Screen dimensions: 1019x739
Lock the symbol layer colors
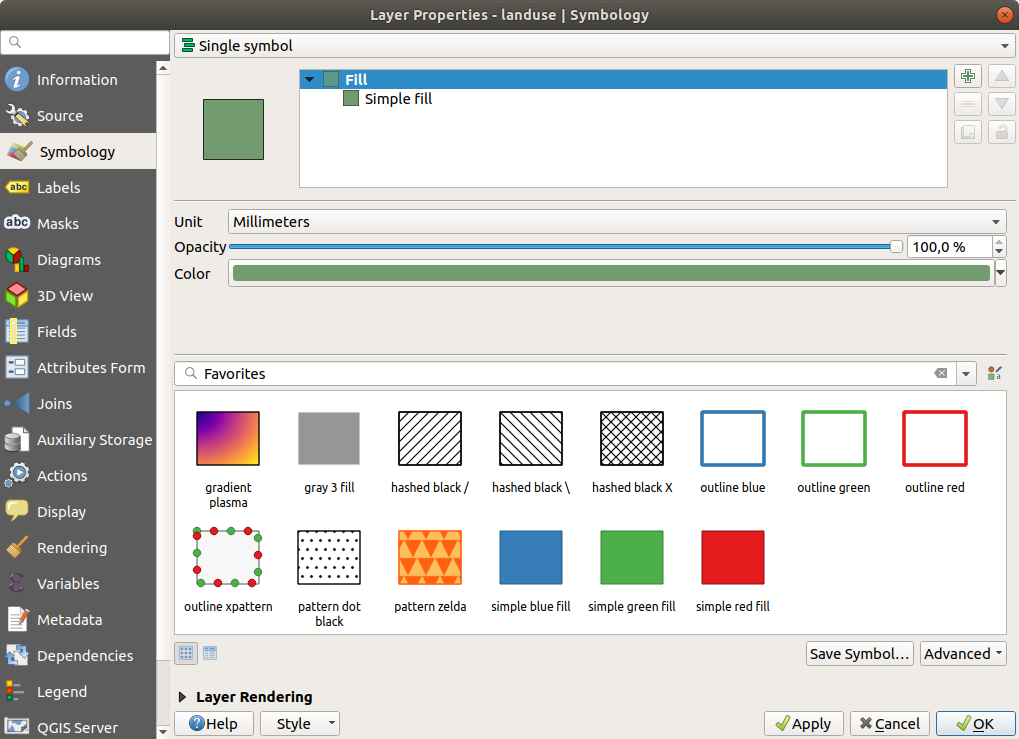coord(1001,131)
